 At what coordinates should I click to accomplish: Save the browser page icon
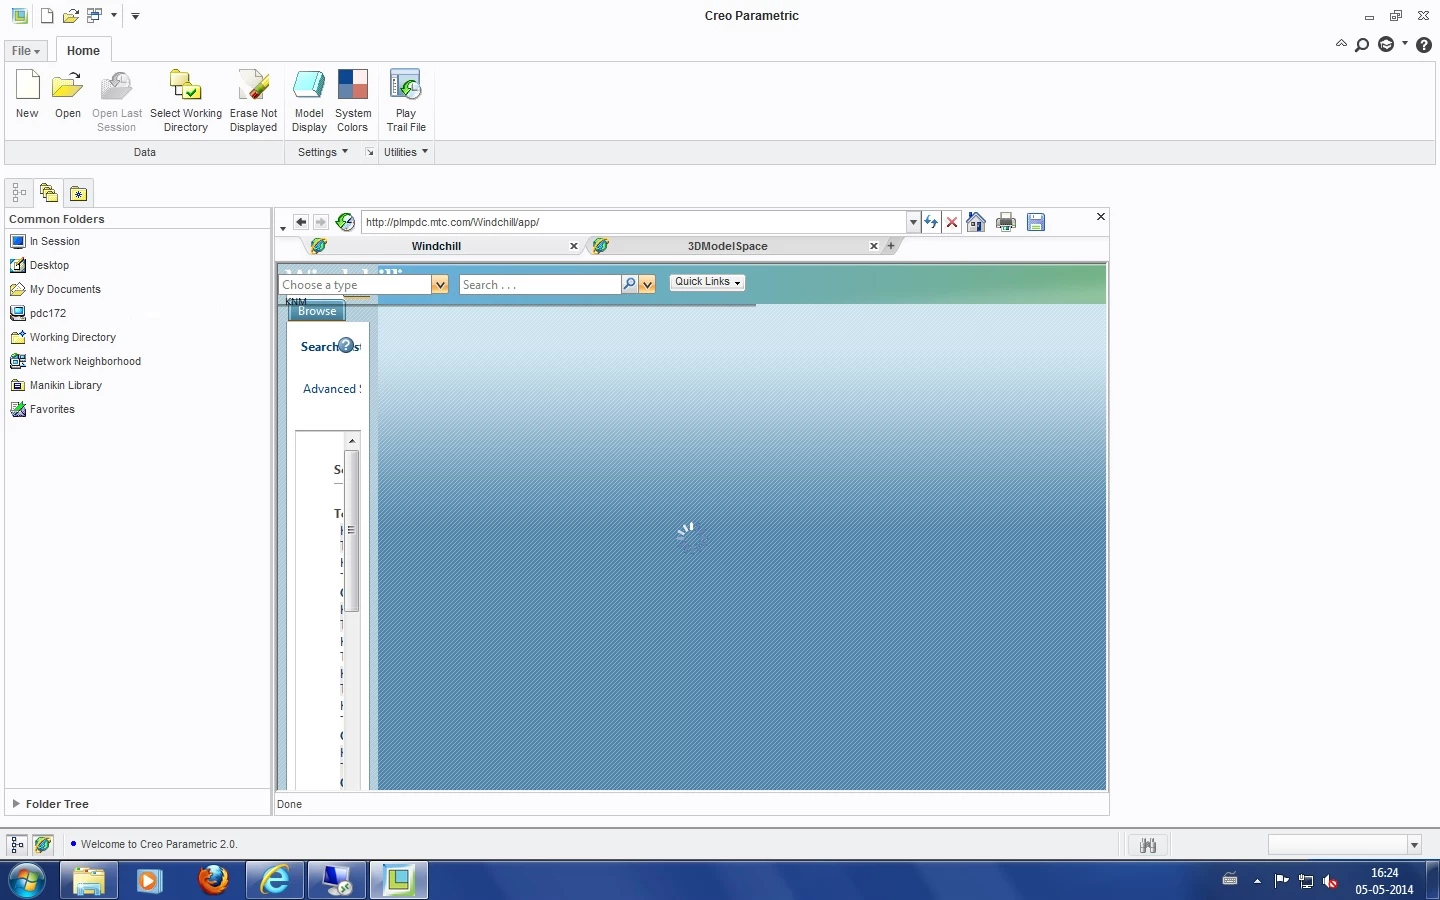pyautogui.click(x=1036, y=222)
